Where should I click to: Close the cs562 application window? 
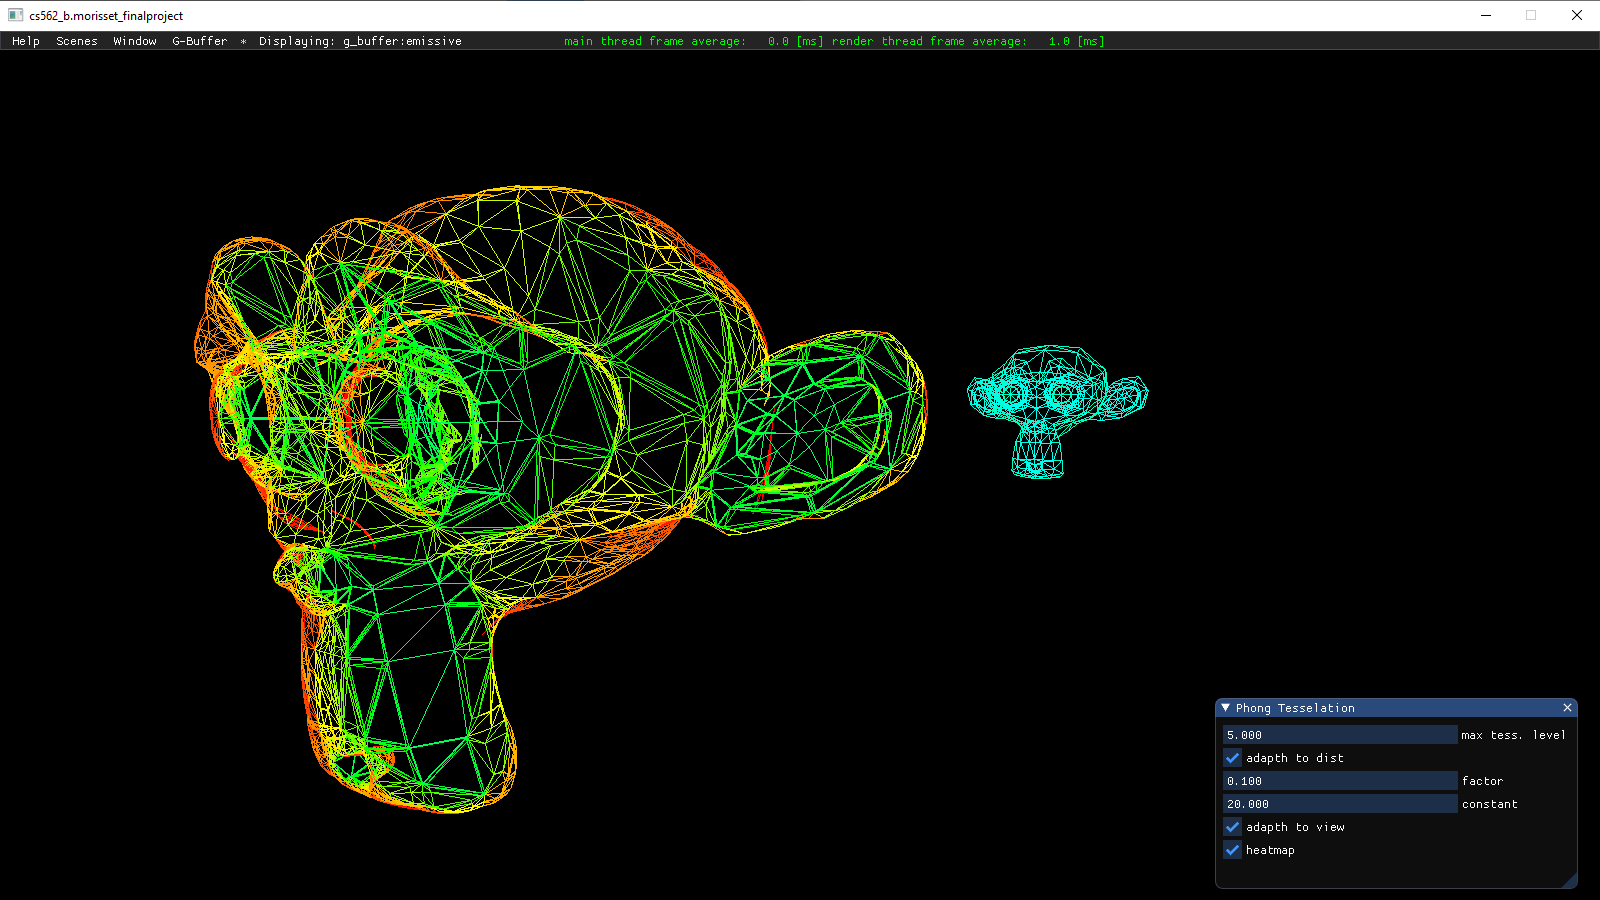tap(1577, 15)
